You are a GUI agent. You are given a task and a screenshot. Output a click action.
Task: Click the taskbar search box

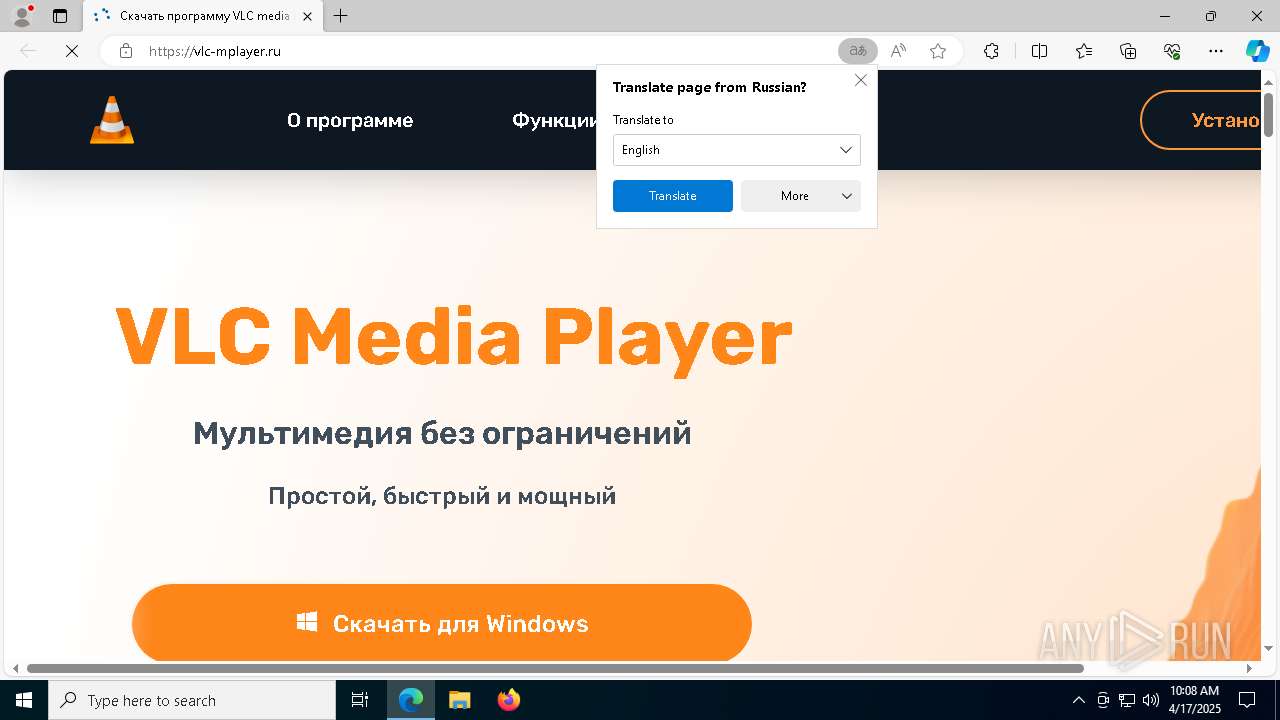click(192, 700)
